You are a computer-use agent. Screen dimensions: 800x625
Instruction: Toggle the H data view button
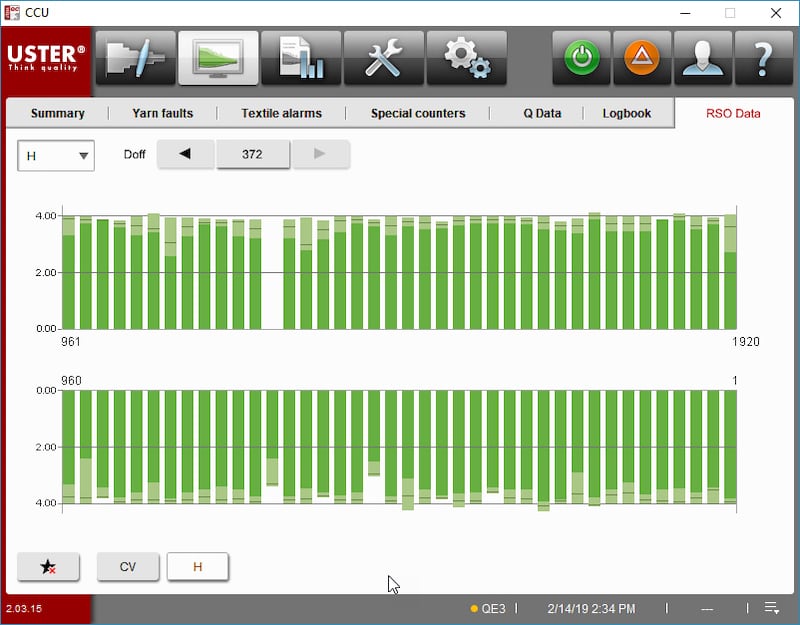point(197,566)
